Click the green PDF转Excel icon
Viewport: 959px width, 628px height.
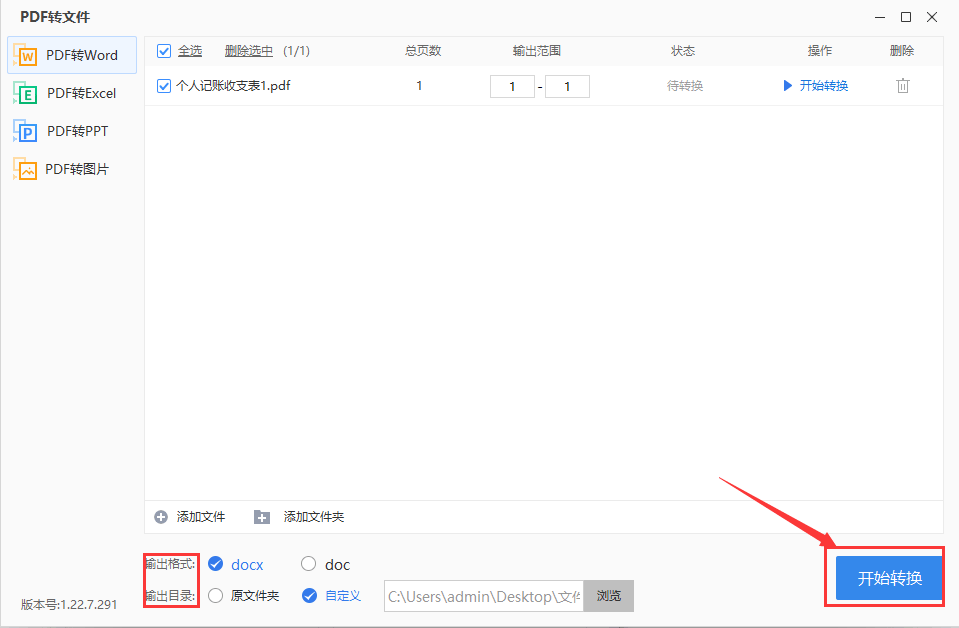point(25,93)
